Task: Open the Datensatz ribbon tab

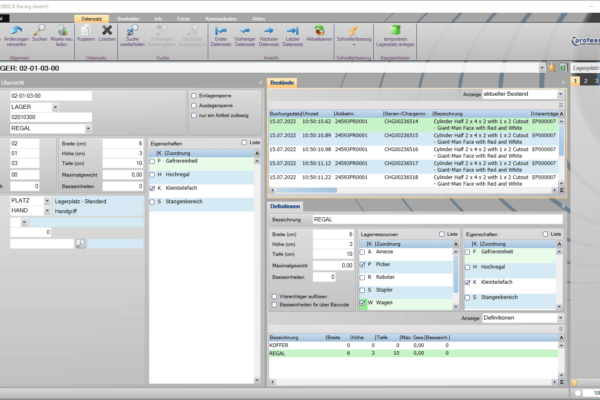Action: pos(91,19)
